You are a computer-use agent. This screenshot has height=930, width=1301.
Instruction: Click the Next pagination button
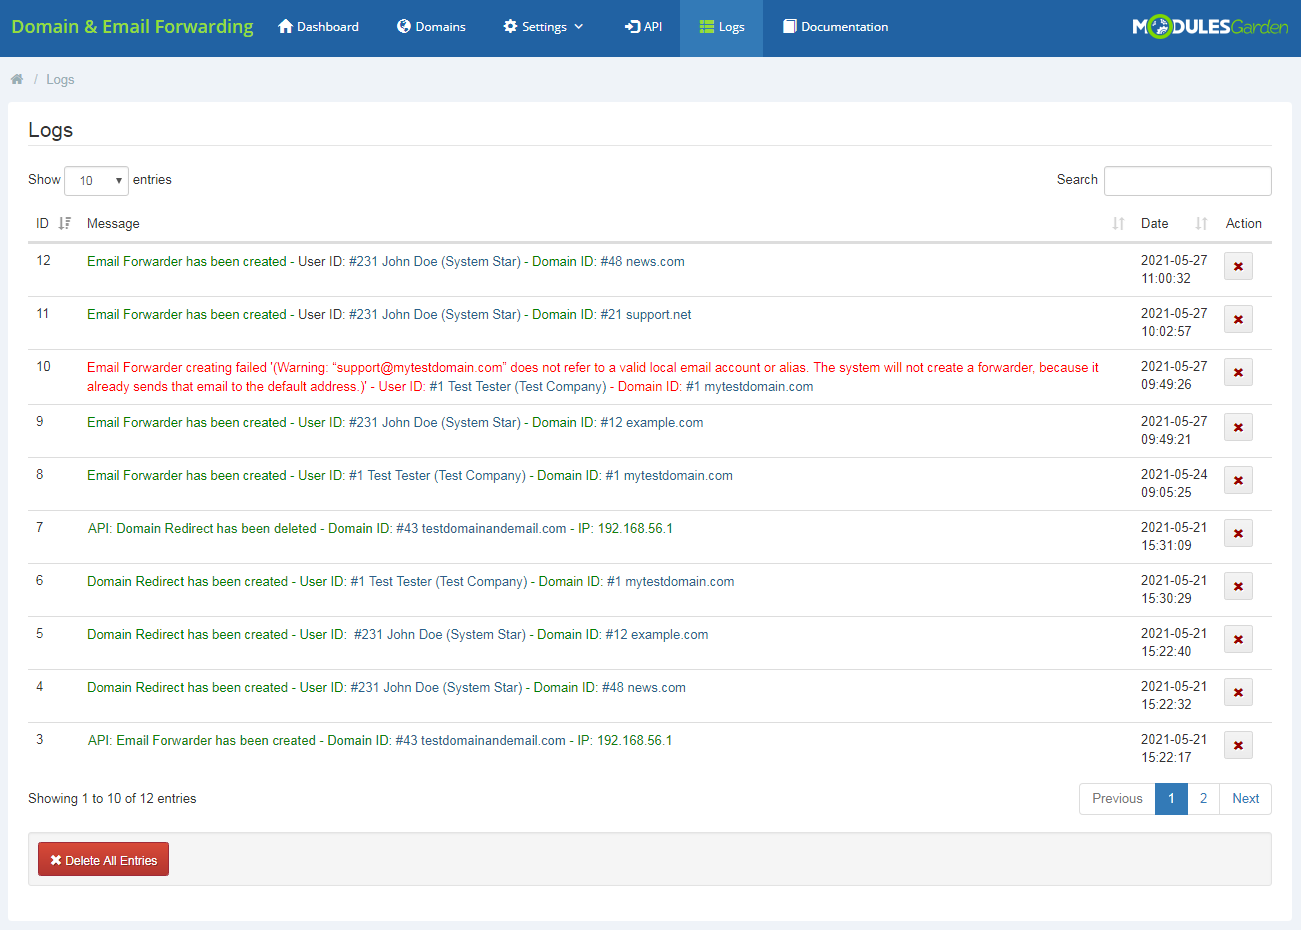click(1245, 799)
